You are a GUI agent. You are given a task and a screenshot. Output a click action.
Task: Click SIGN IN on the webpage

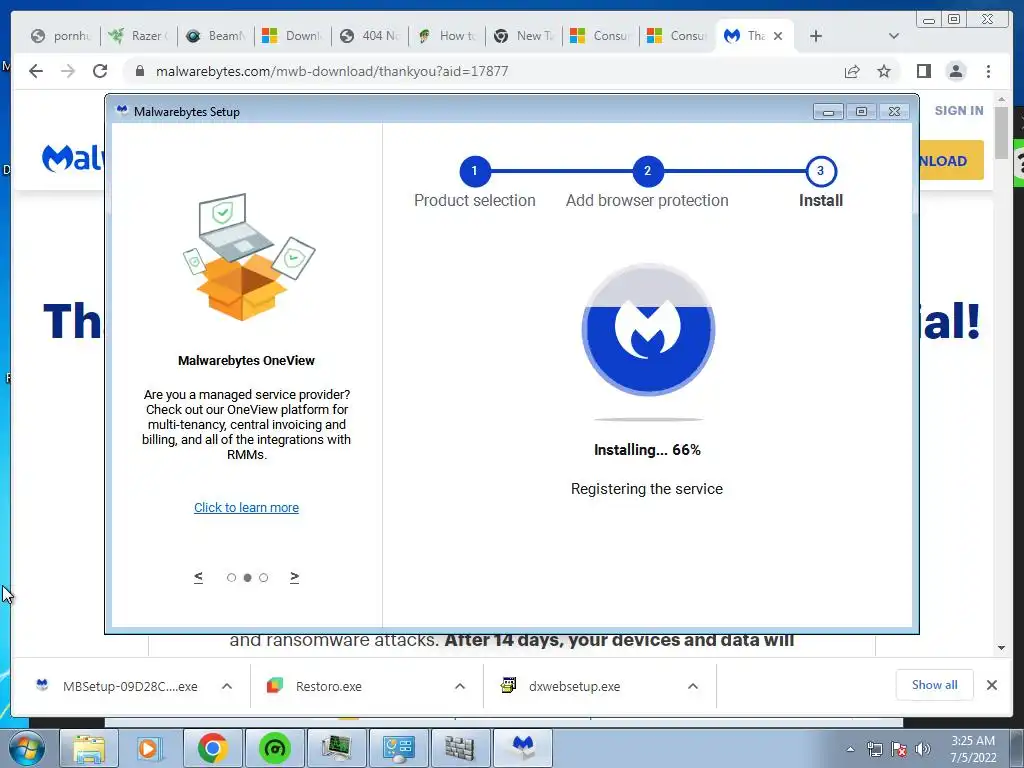(959, 110)
